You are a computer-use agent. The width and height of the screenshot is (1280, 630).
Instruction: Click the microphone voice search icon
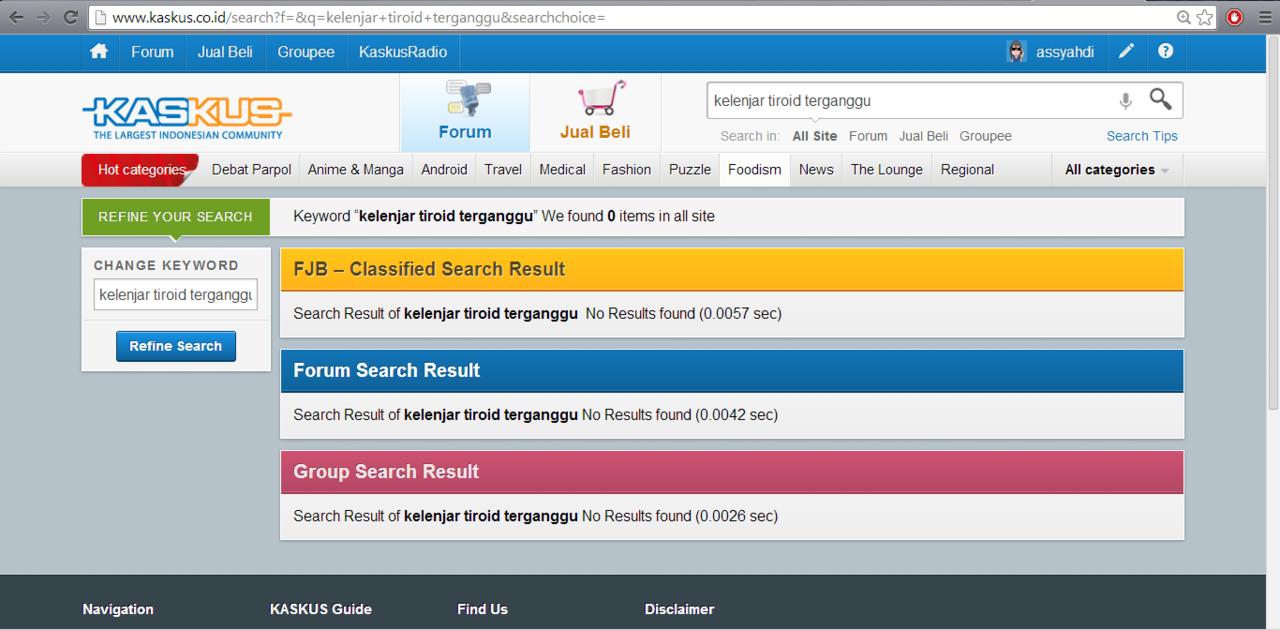click(x=1126, y=101)
